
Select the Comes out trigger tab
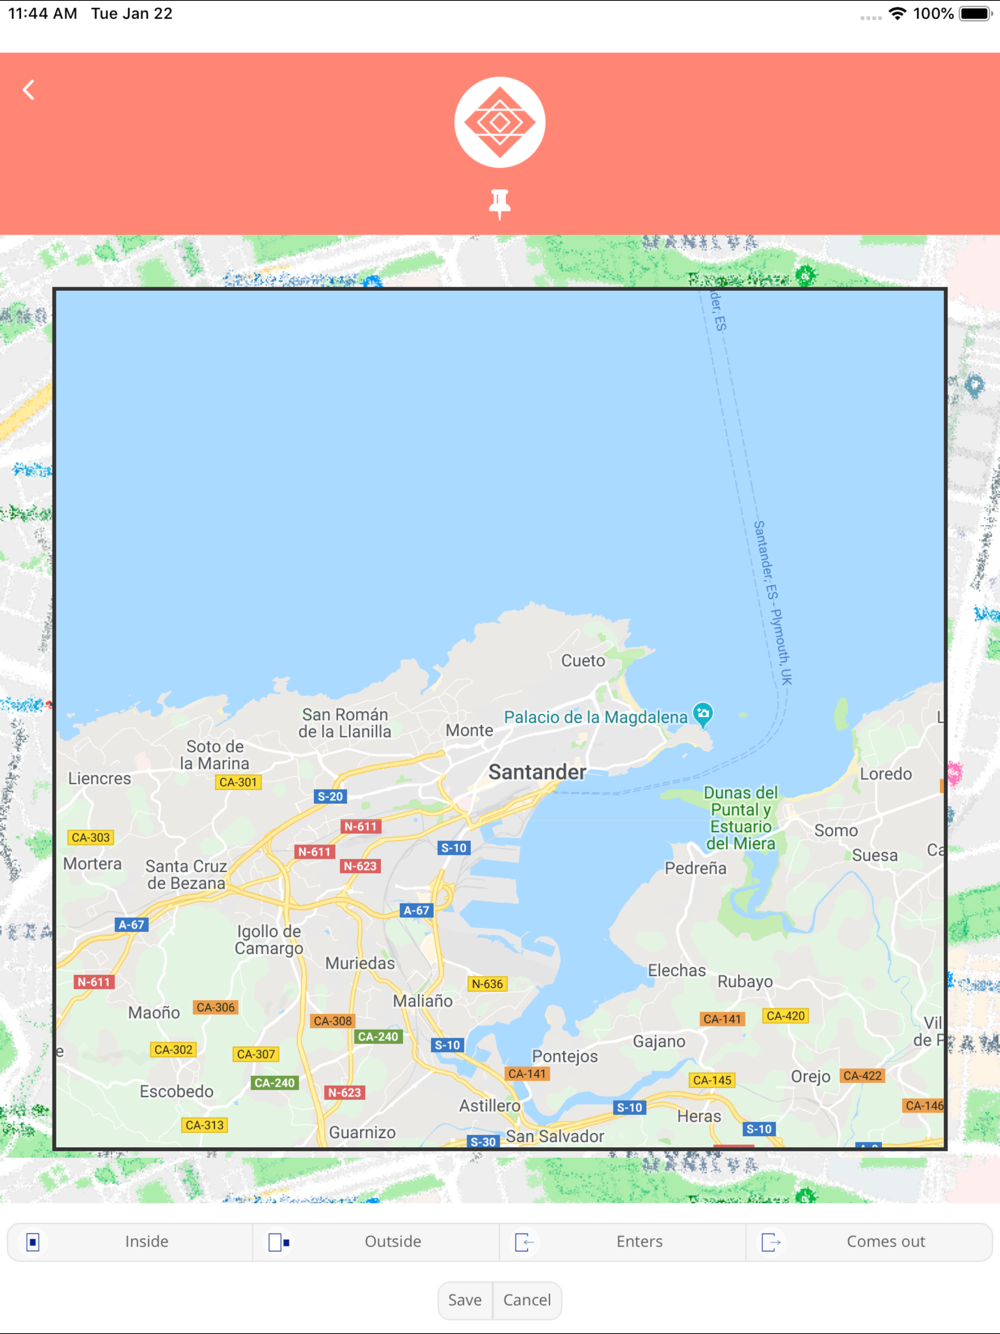[x=869, y=1242]
